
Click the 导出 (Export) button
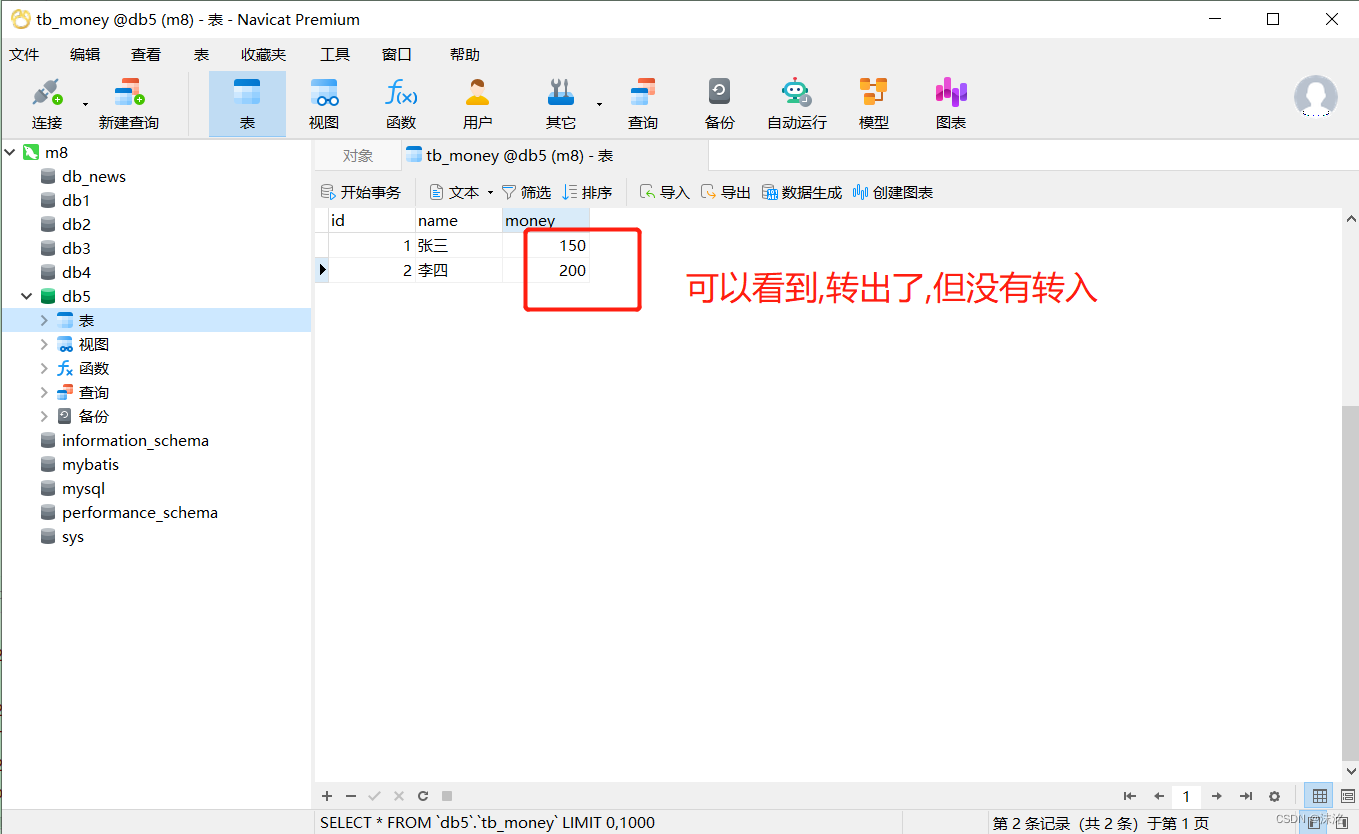coord(726,192)
